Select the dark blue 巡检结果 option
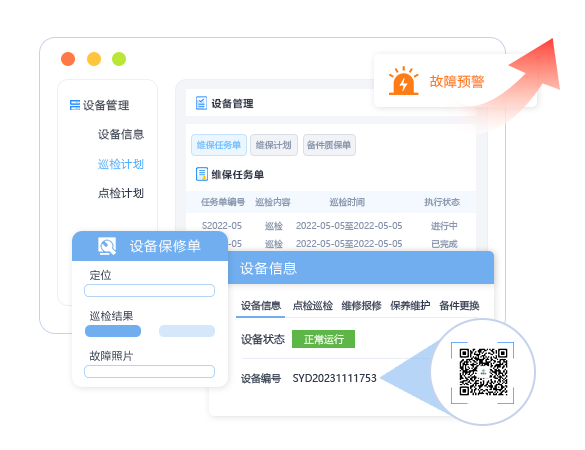Image resolution: width=585 pixels, height=450 pixels. (113, 331)
